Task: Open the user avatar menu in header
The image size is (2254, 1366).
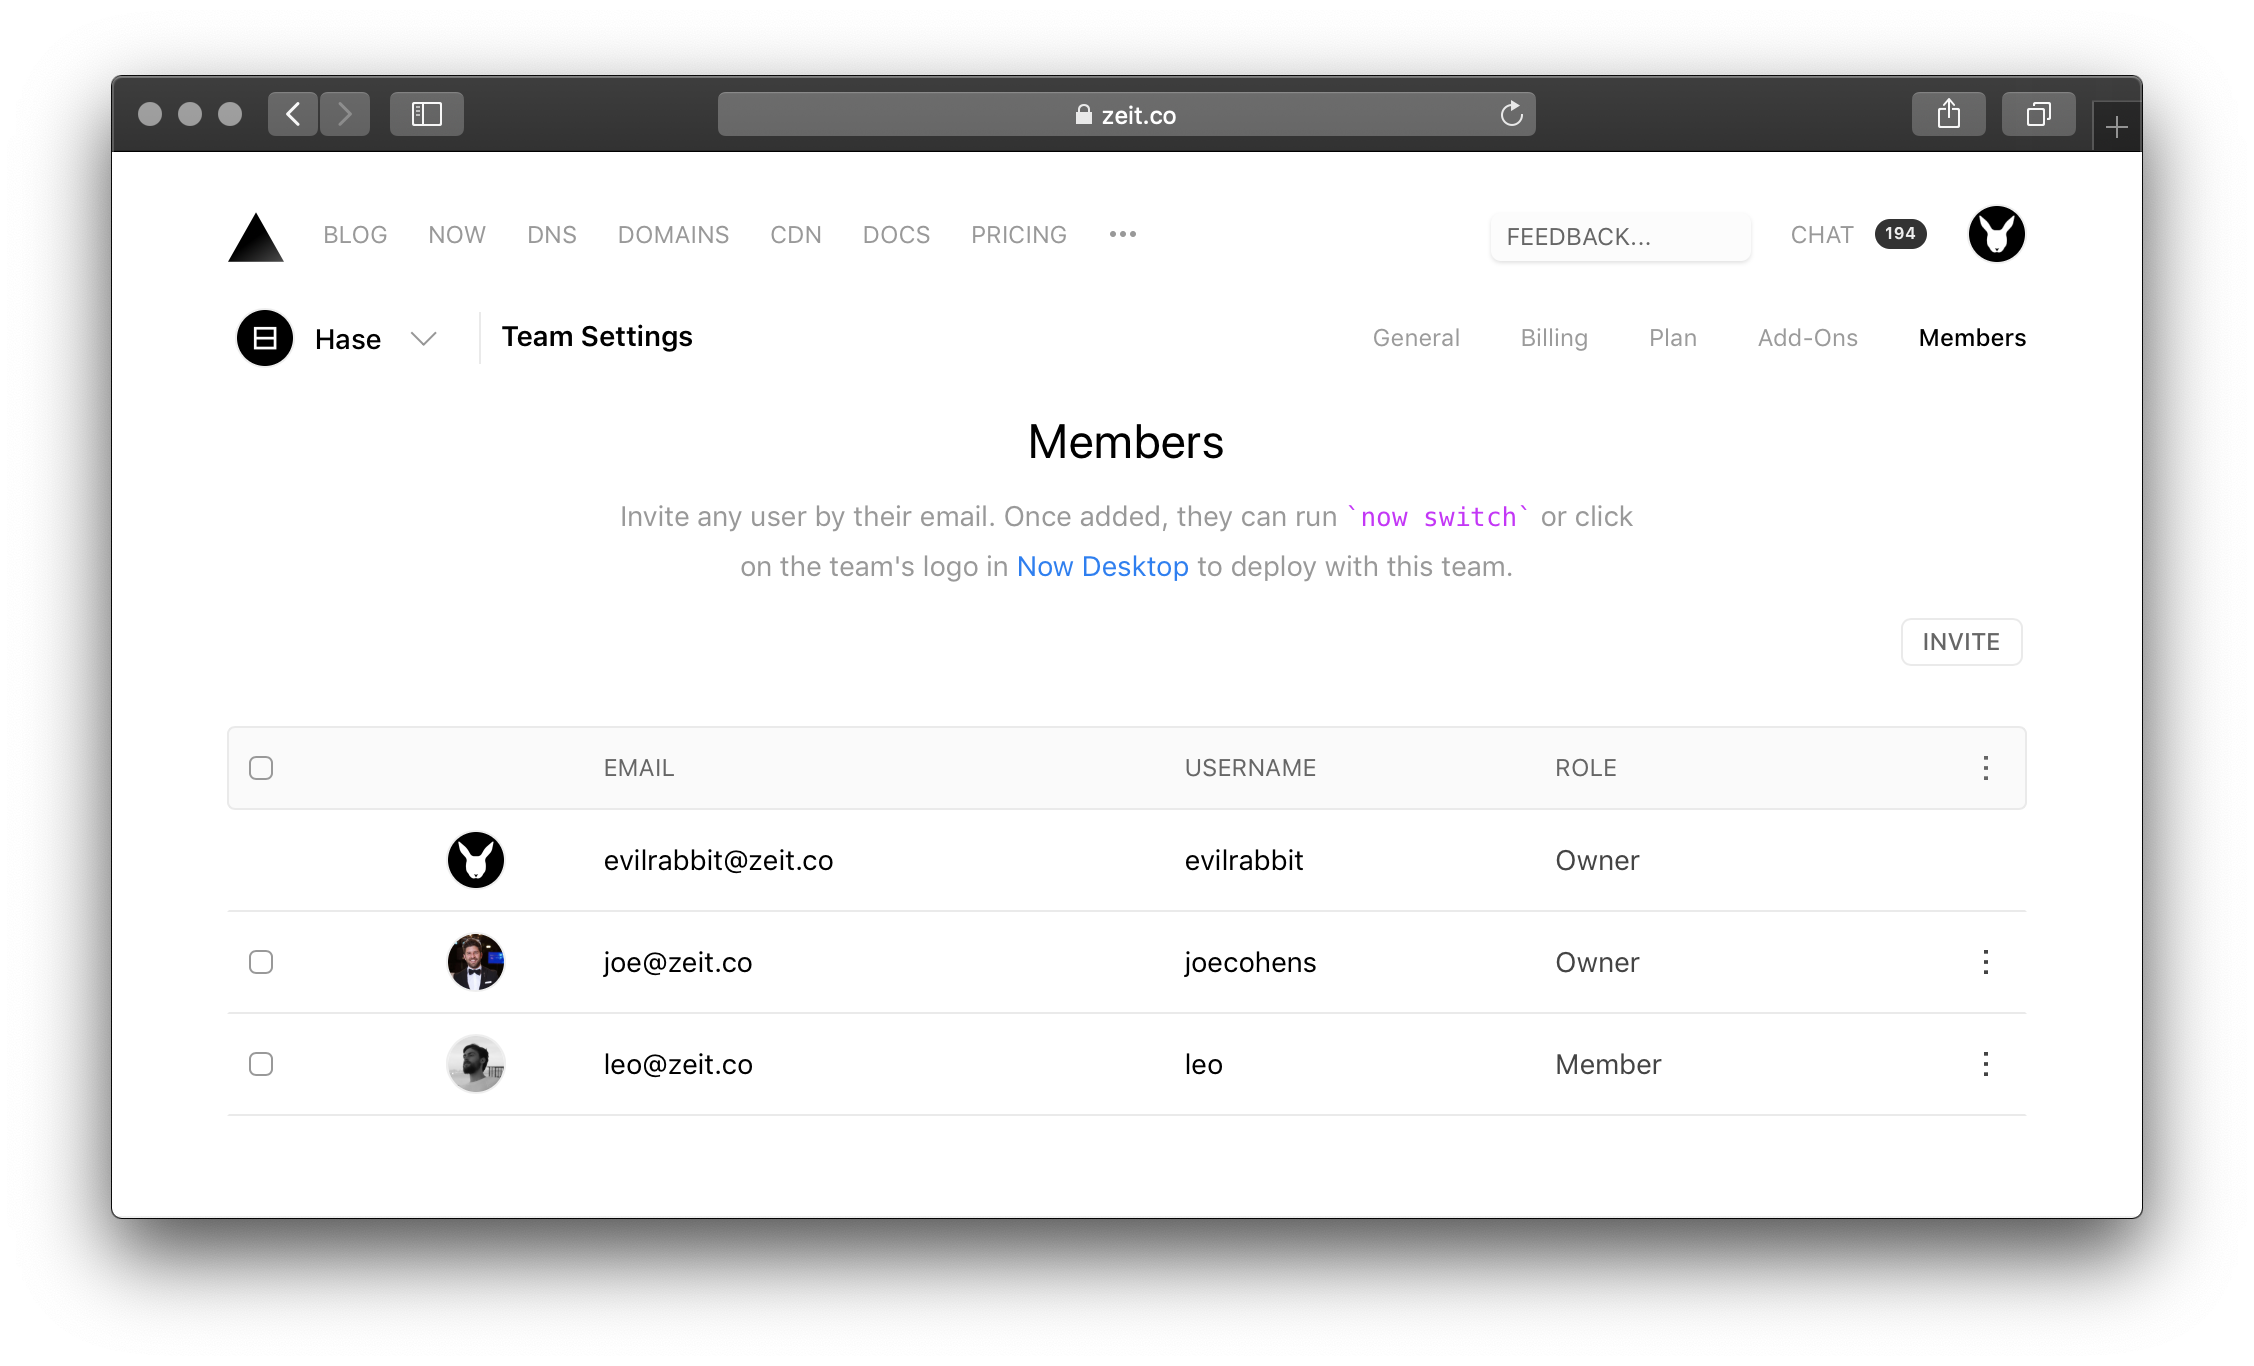Action: (x=1996, y=234)
